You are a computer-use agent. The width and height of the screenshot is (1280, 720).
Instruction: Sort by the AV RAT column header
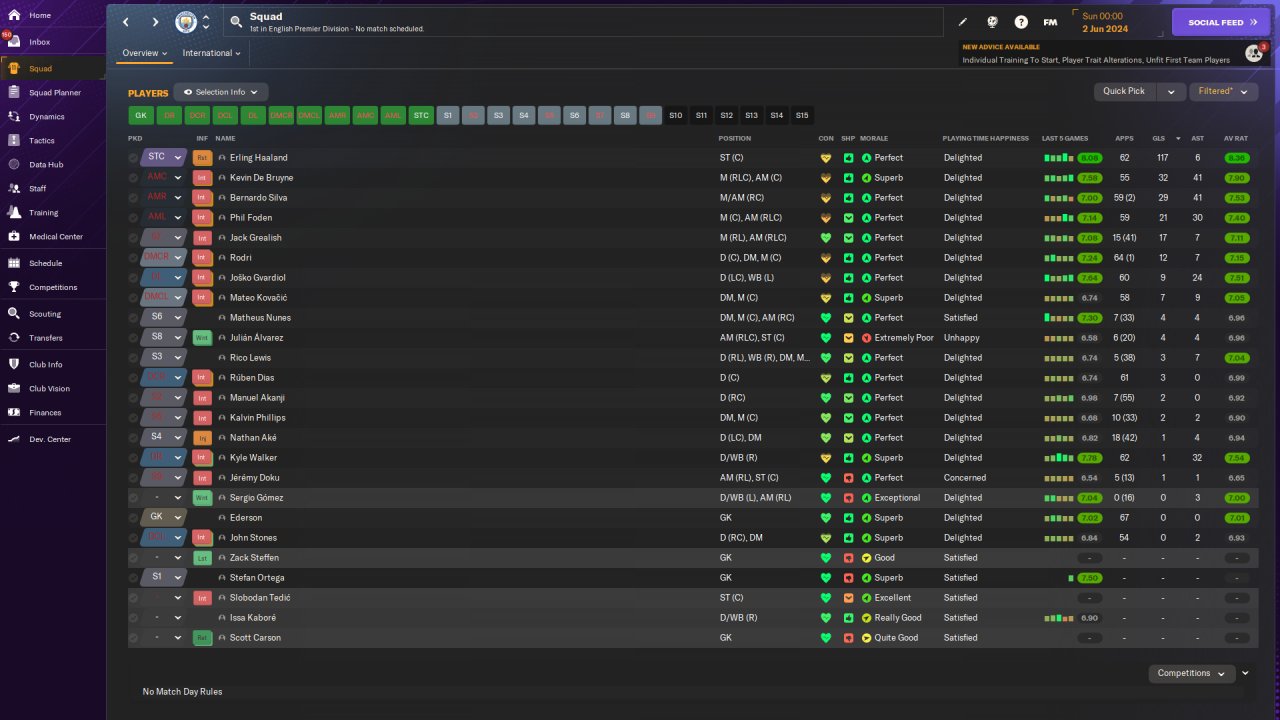pyautogui.click(x=1235, y=138)
